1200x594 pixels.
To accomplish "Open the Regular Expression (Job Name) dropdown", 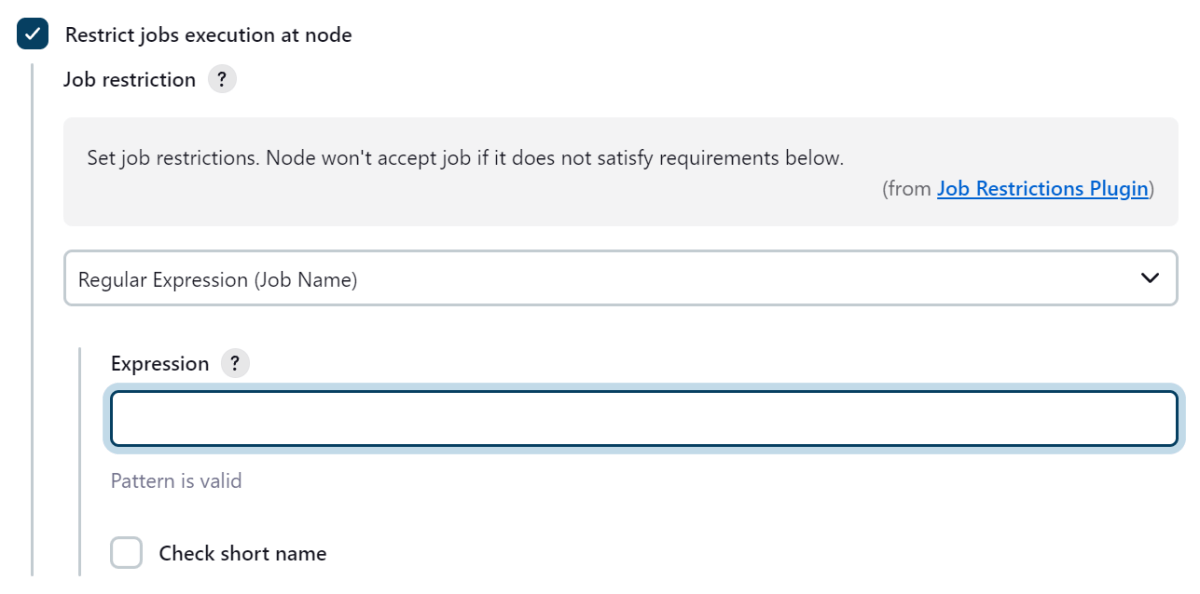I will point(620,278).
